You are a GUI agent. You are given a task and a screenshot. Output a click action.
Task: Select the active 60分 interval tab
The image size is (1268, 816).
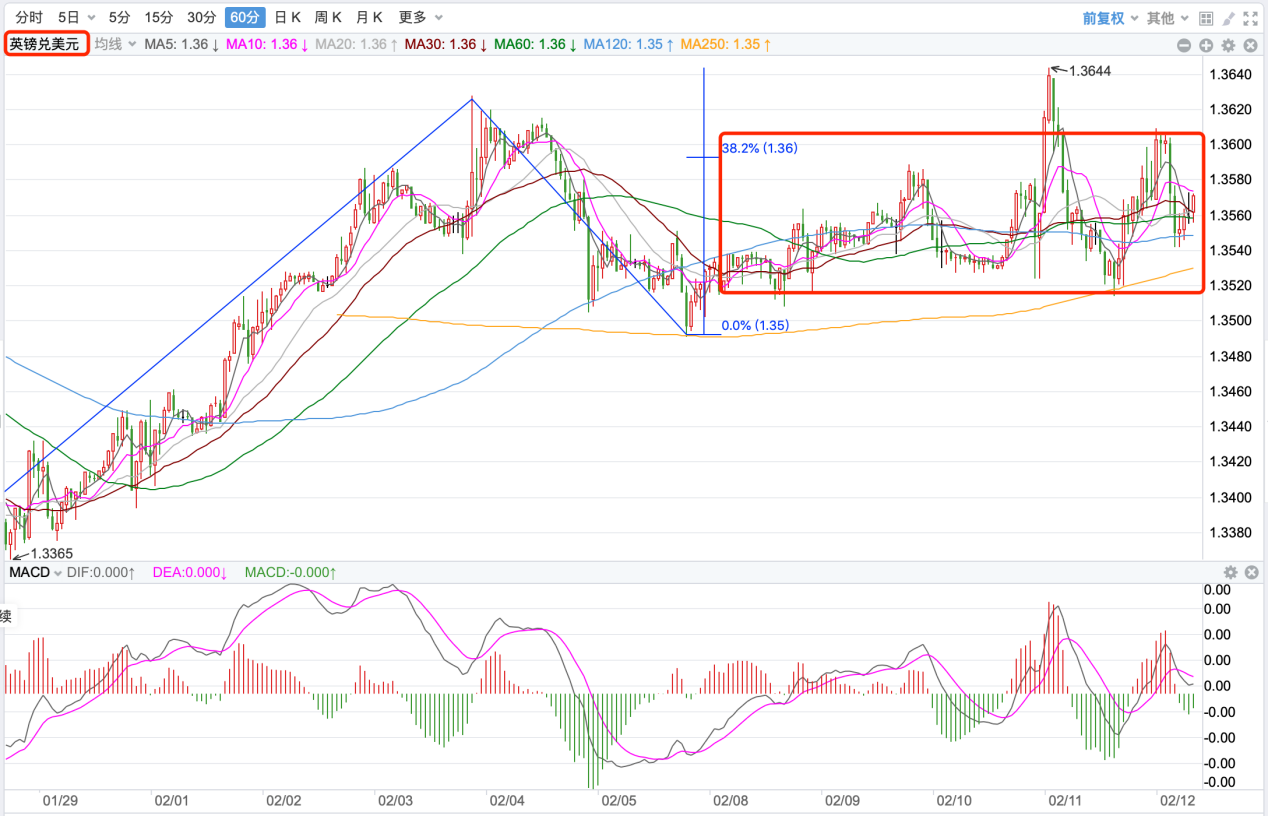pos(245,18)
